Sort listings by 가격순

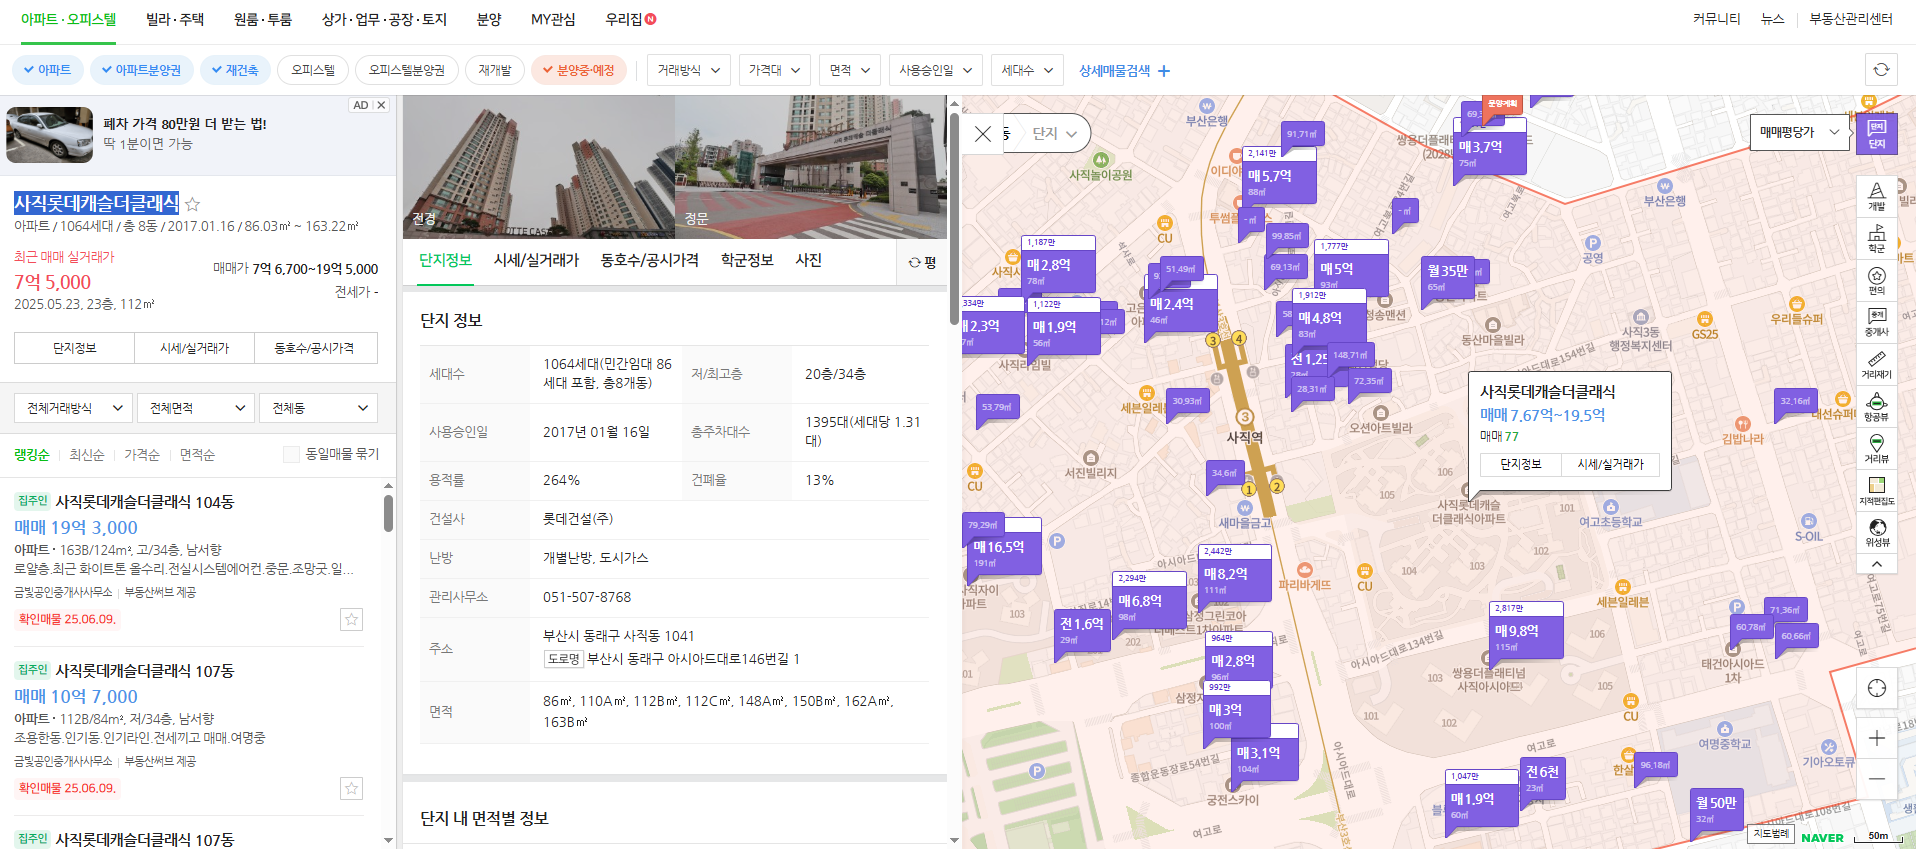point(142,455)
